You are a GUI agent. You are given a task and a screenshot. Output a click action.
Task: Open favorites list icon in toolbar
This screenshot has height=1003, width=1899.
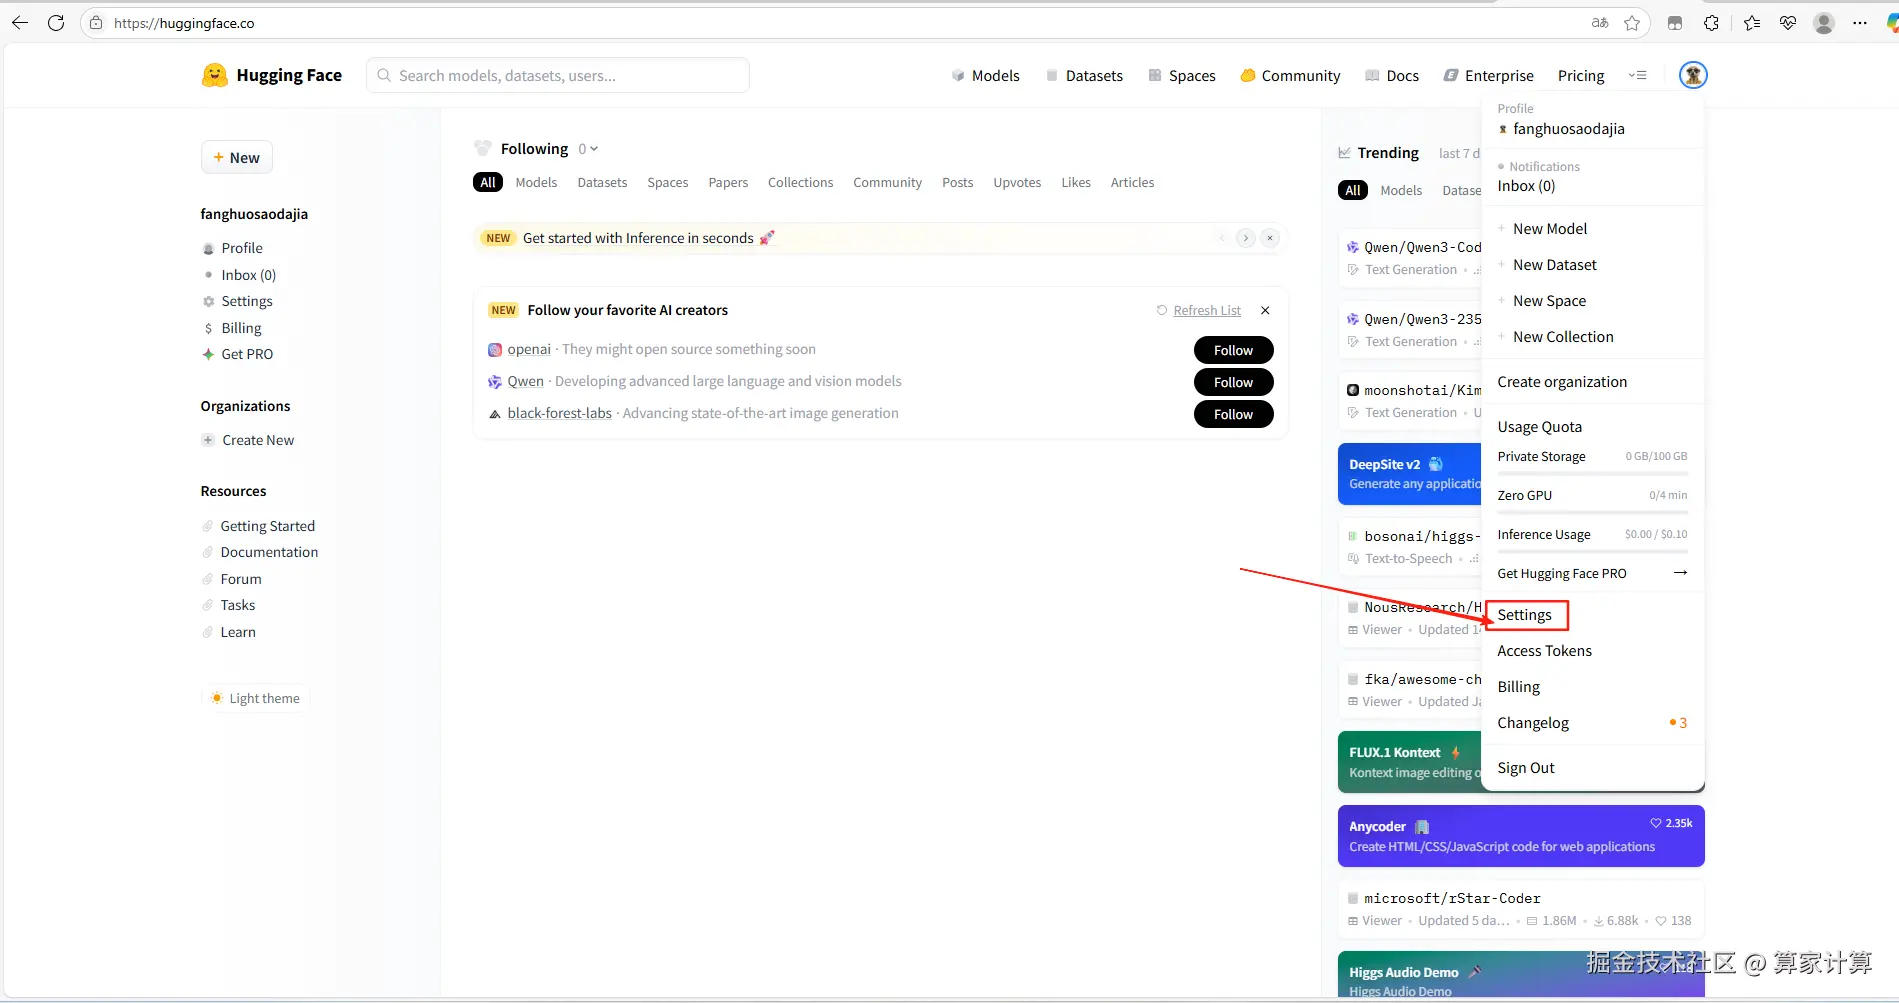tap(1752, 23)
